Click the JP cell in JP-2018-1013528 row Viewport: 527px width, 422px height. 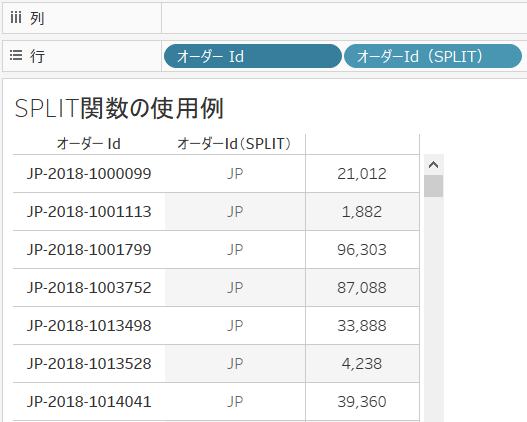pos(235,364)
